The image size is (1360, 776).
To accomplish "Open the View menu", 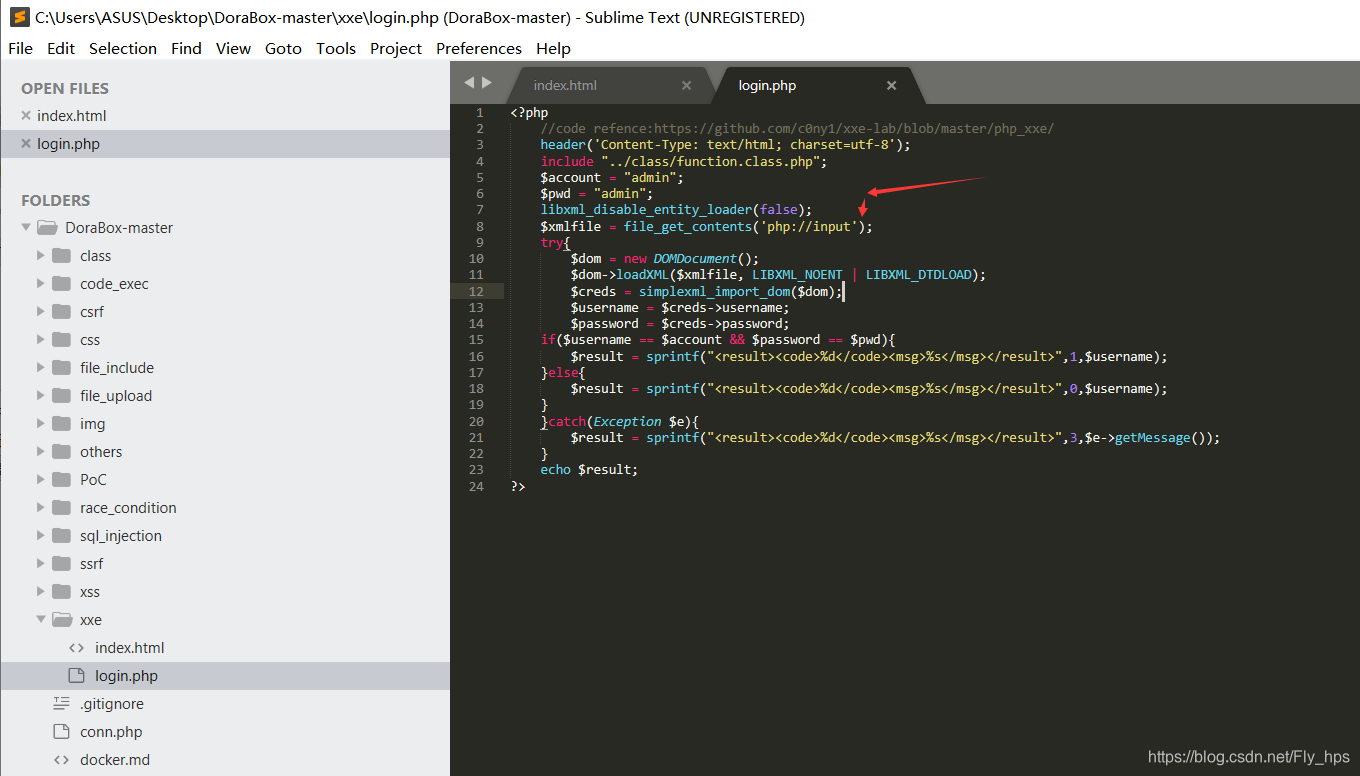I will pos(234,48).
